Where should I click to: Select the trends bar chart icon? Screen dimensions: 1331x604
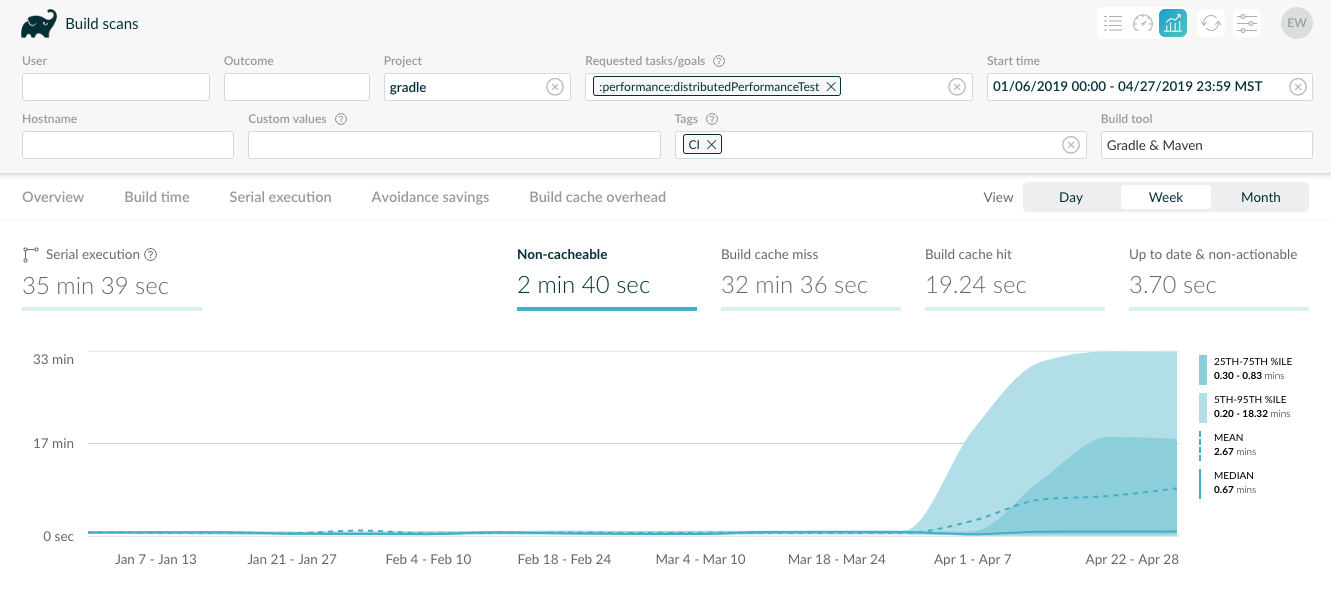pos(1173,23)
